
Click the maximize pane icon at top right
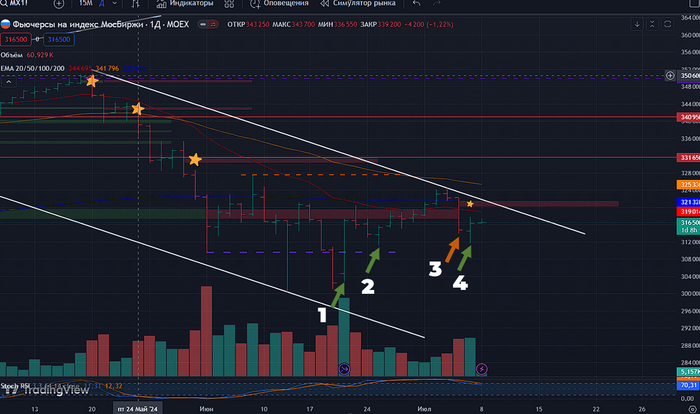coord(667,24)
